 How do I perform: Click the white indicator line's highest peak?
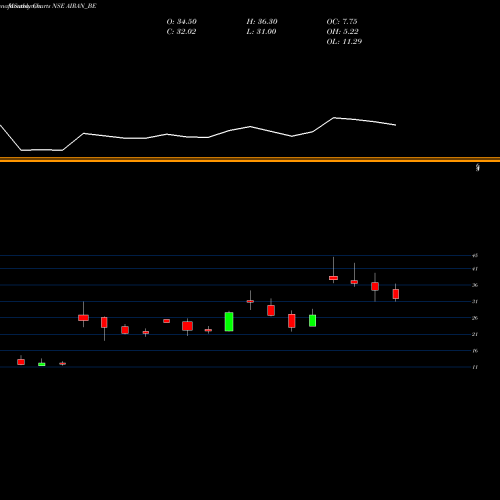click(x=334, y=118)
